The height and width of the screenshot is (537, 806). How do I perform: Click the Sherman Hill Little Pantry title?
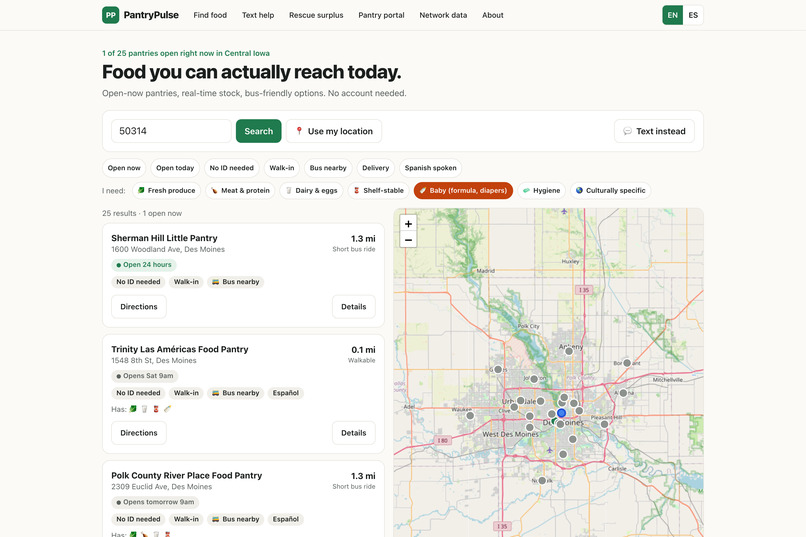point(164,238)
